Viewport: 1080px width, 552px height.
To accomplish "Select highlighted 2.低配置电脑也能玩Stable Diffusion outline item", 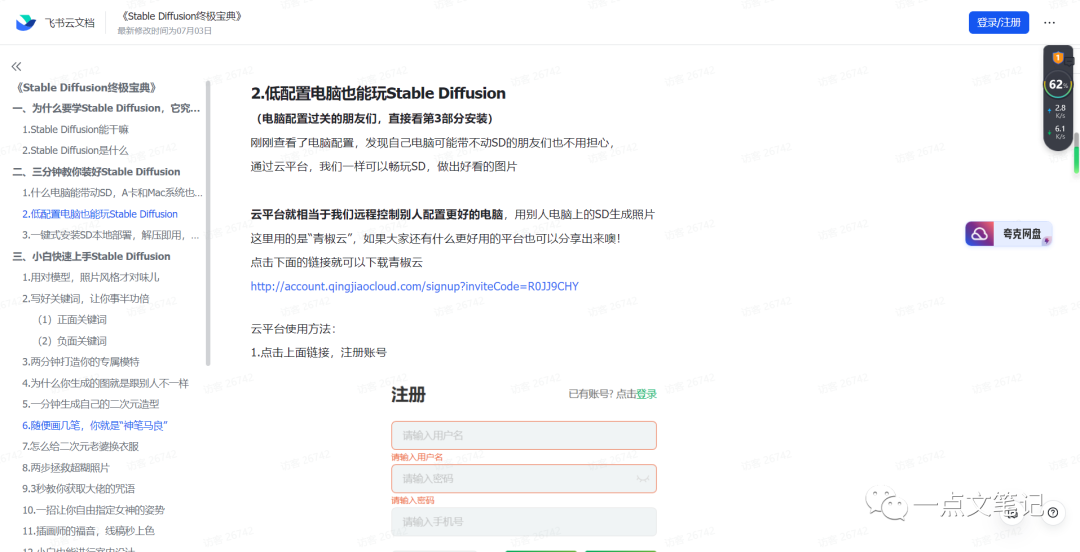I will pyautogui.click(x=100, y=214).
